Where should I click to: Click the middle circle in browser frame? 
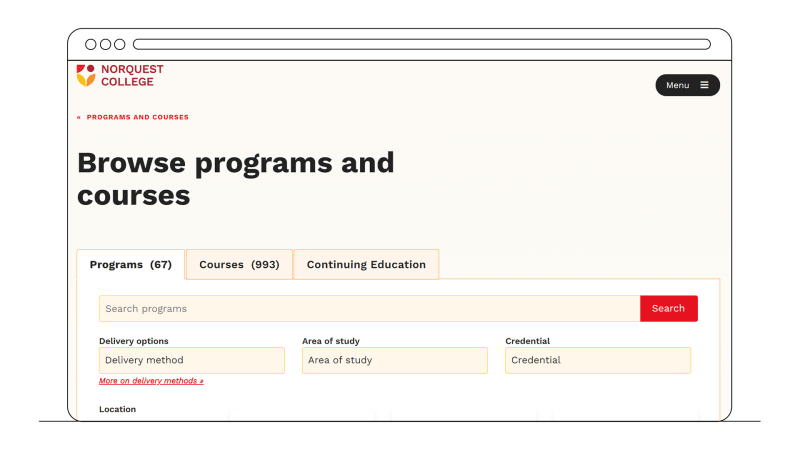tap(105, 44)
